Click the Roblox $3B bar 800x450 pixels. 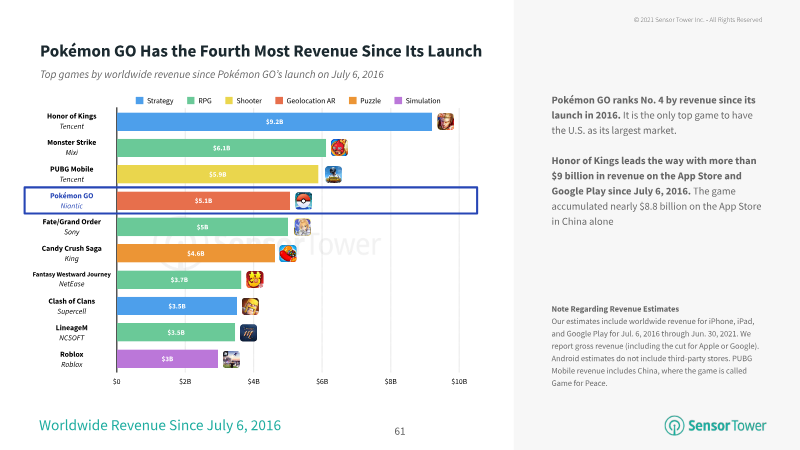click(x=167, y=359)
